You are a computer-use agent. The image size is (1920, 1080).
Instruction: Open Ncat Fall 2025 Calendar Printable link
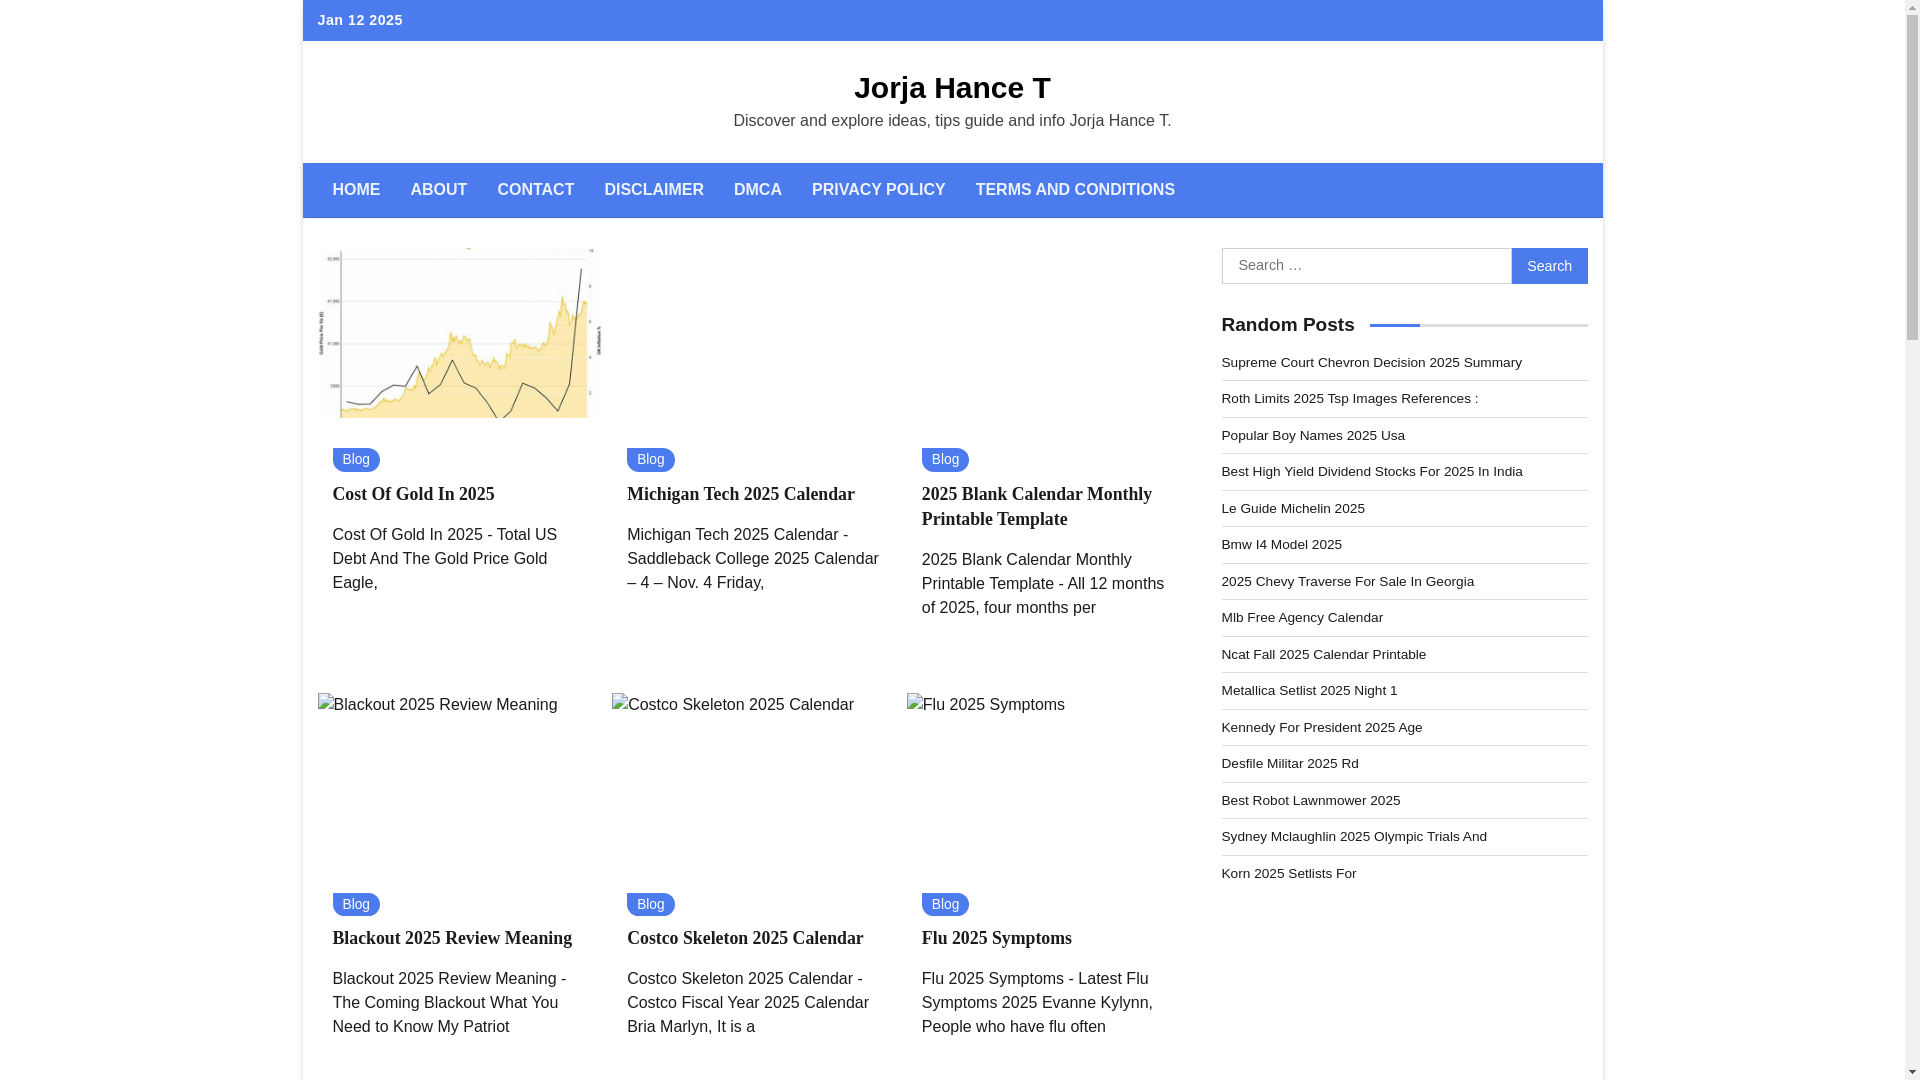tap(1324, 655)
